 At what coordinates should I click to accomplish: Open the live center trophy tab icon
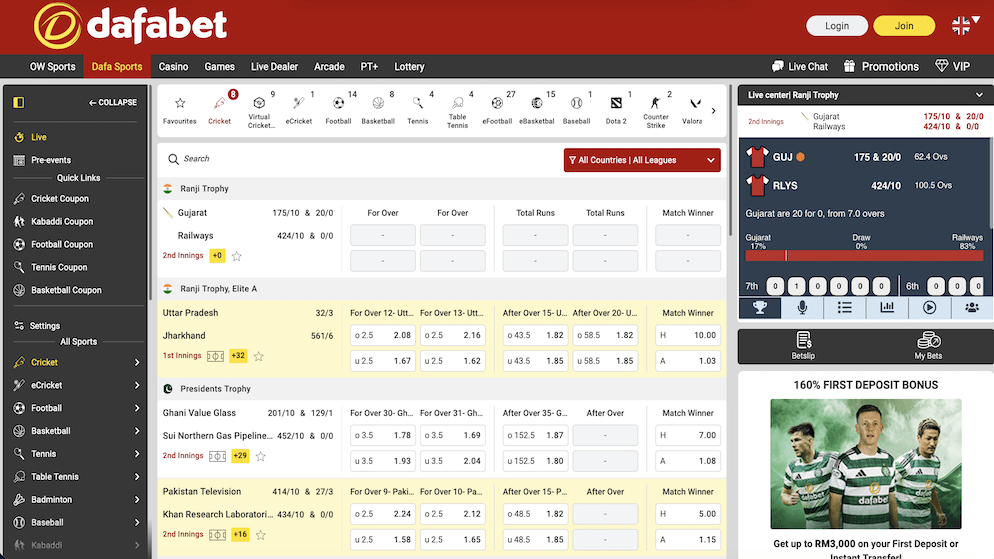click(x=759, y=308)
